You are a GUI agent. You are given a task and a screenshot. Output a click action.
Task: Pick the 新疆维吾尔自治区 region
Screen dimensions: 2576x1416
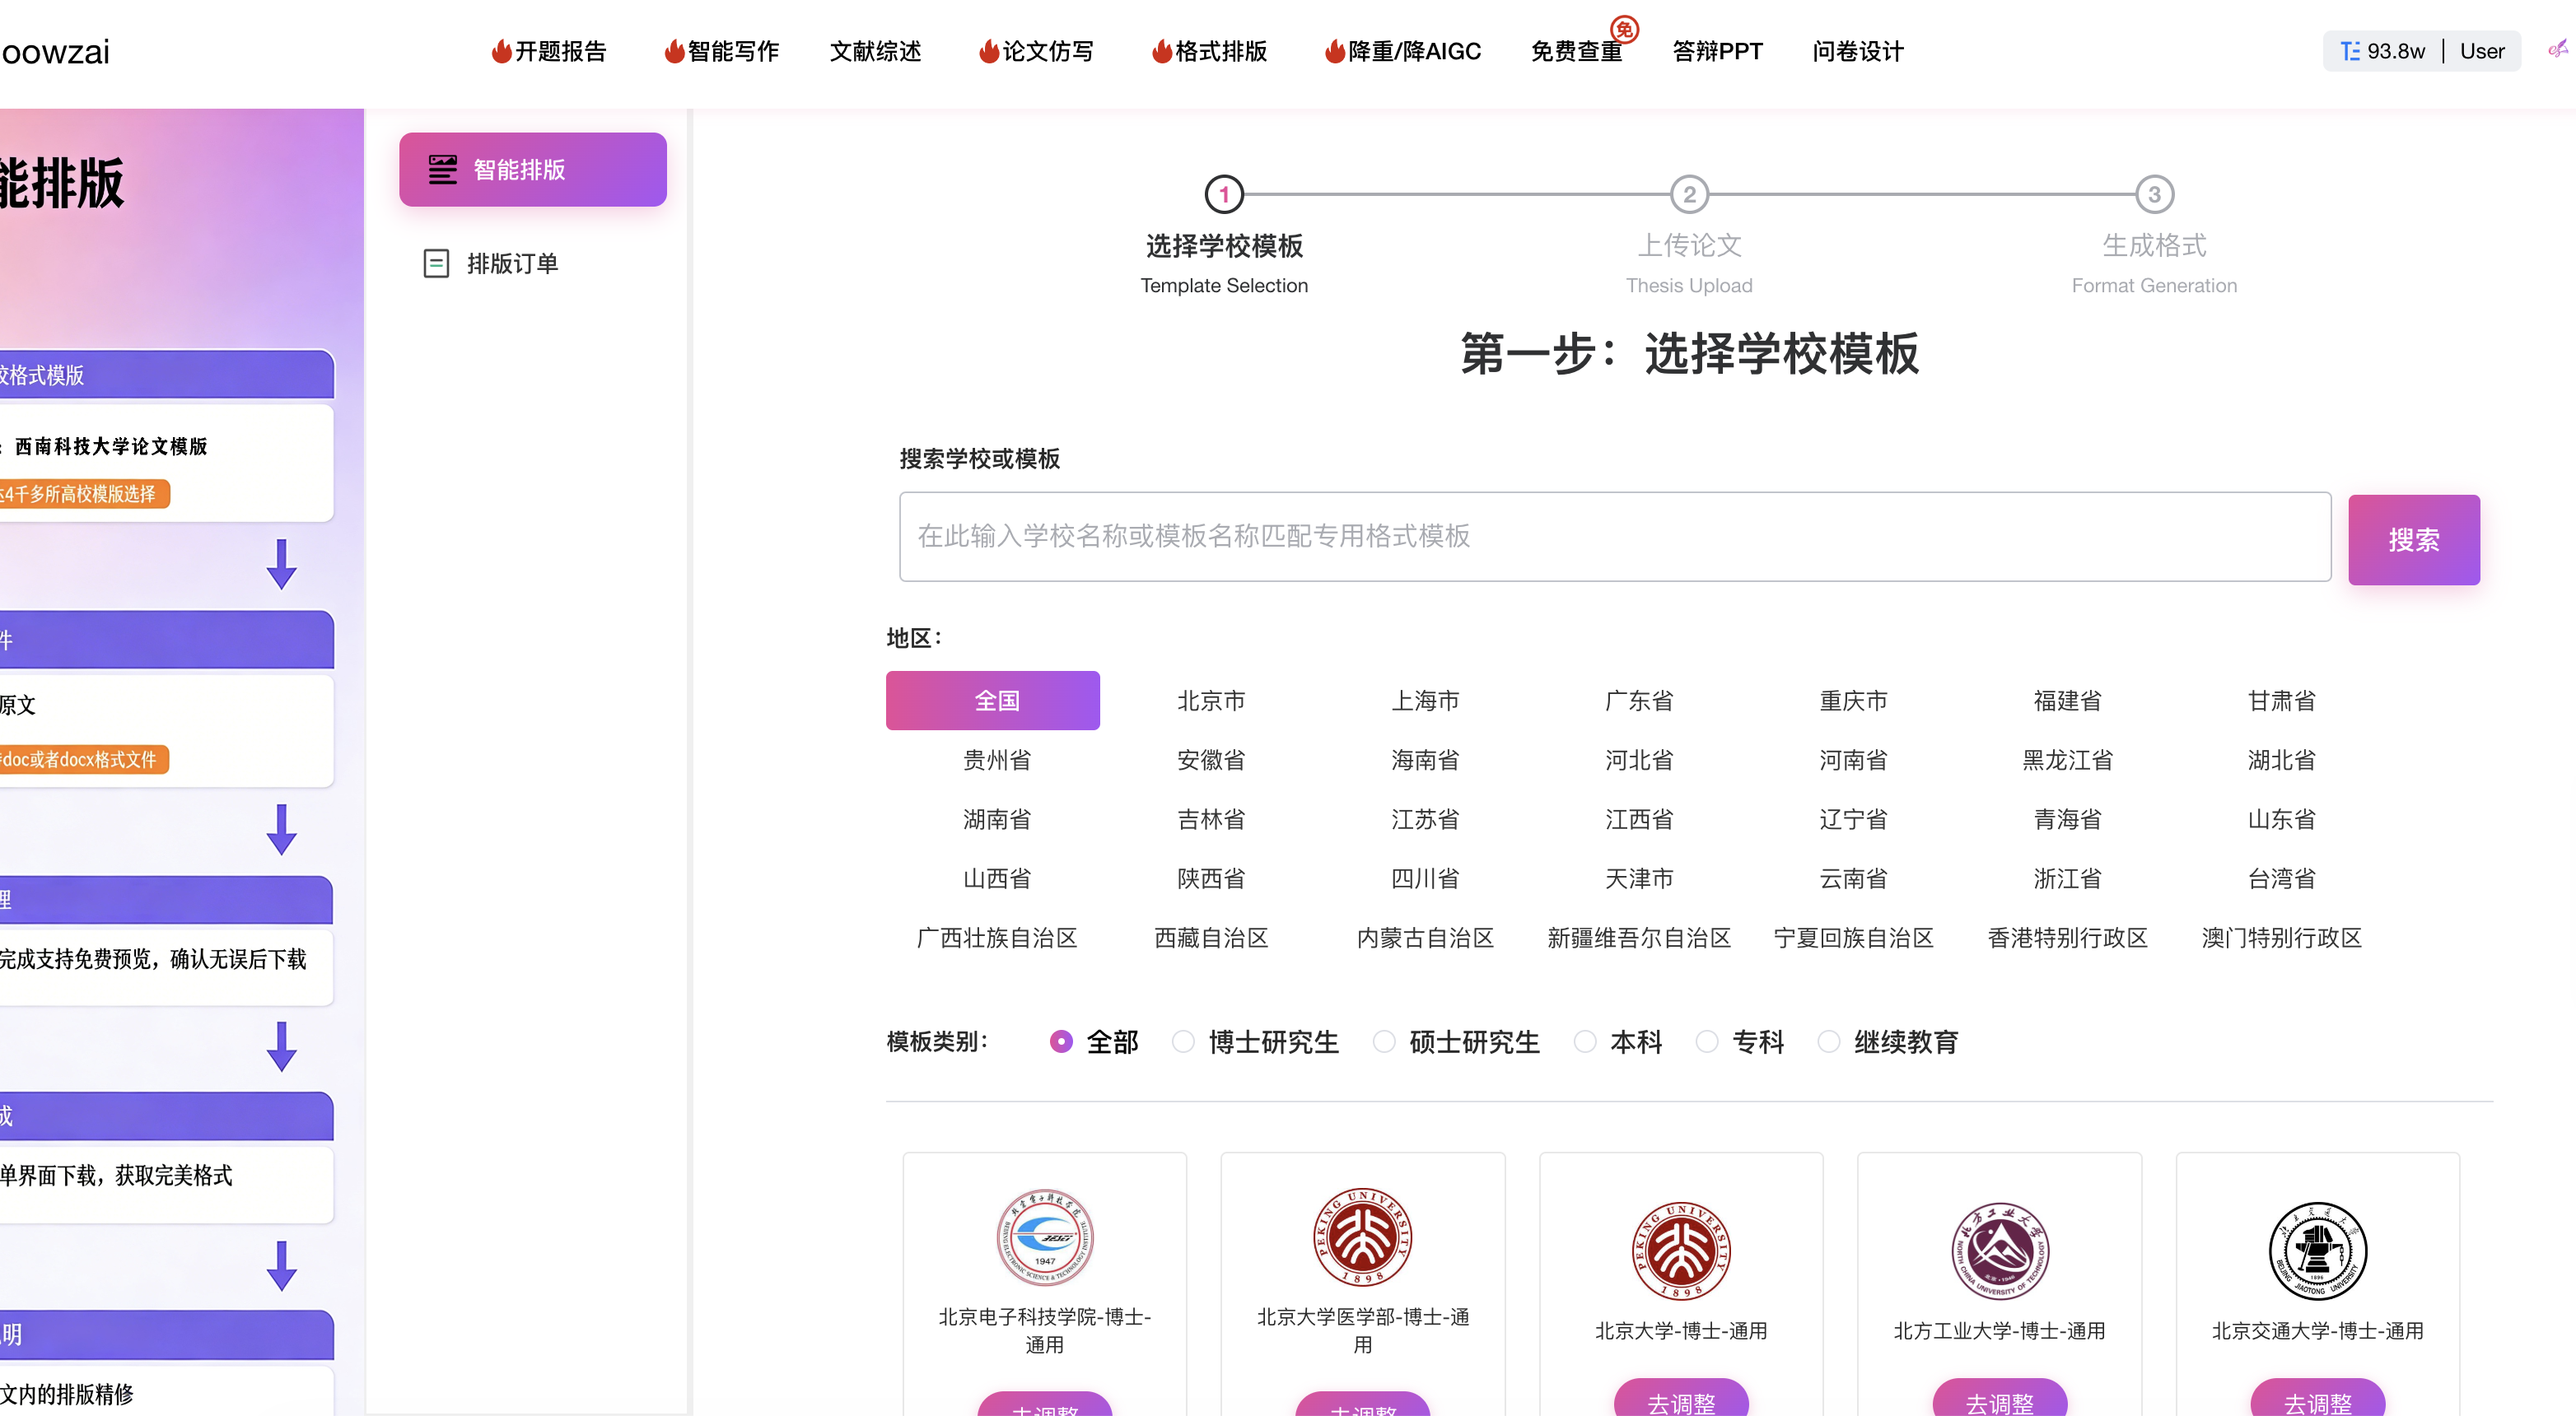1639,937
